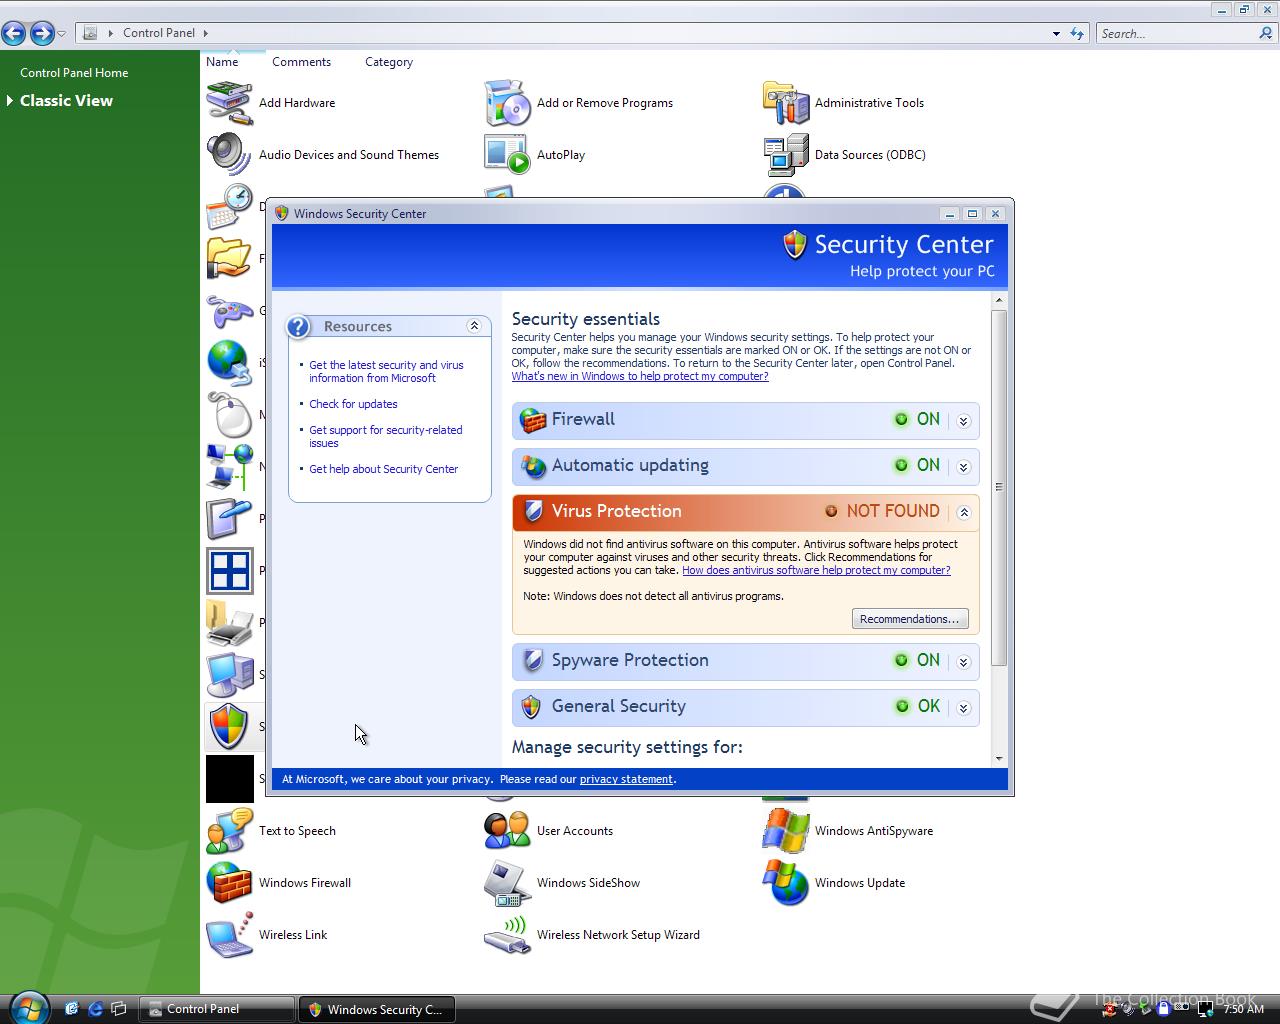Open recent pages dropdown next to Forward
1280x1024 pixels.
coord(62,34)
